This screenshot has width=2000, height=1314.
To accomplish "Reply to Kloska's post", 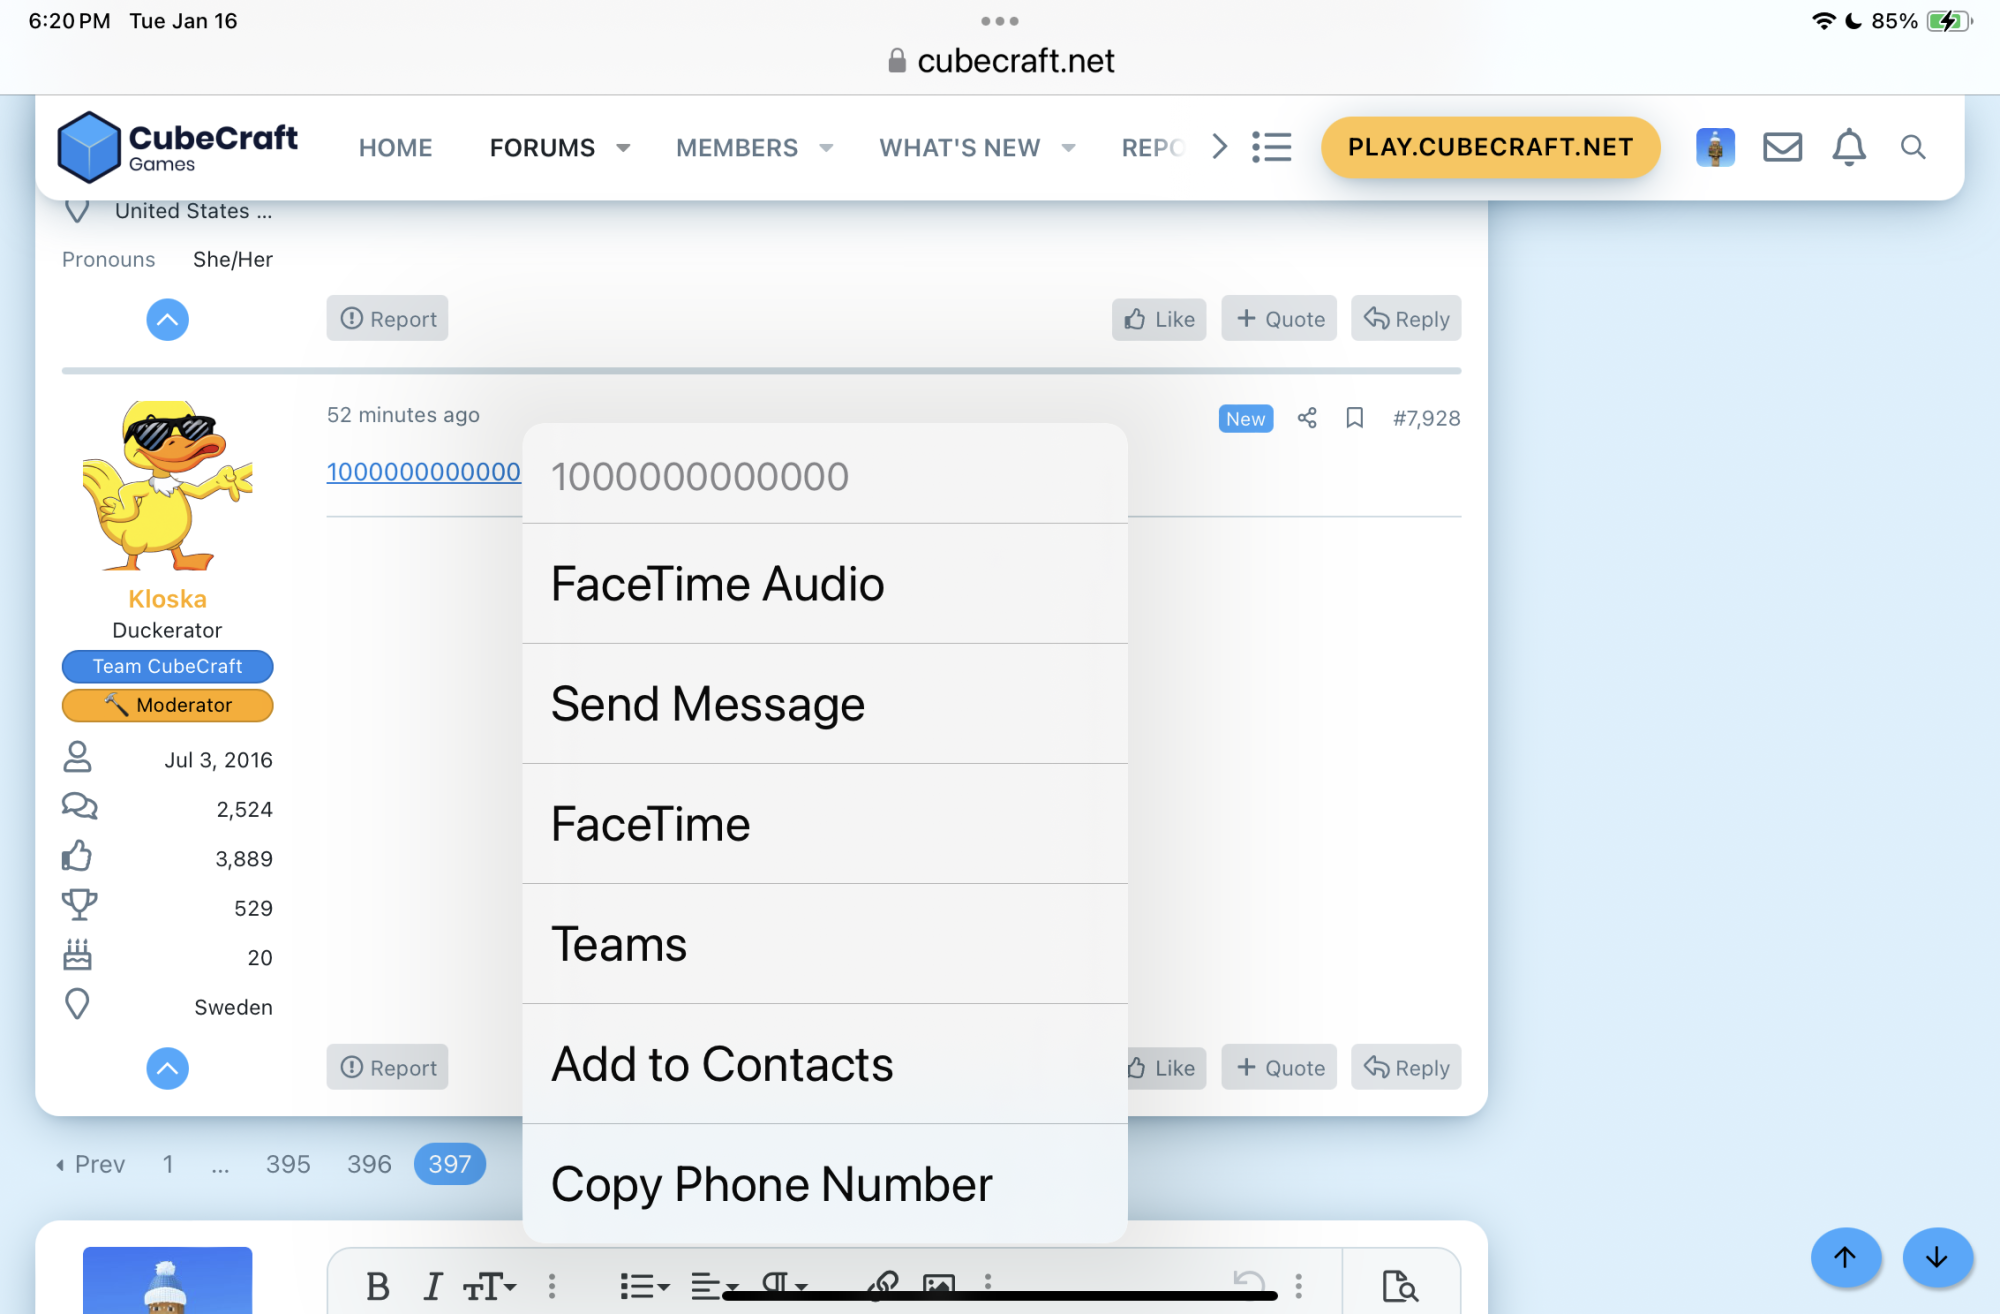I will pyautogui.click(x=1406, y=1068).
